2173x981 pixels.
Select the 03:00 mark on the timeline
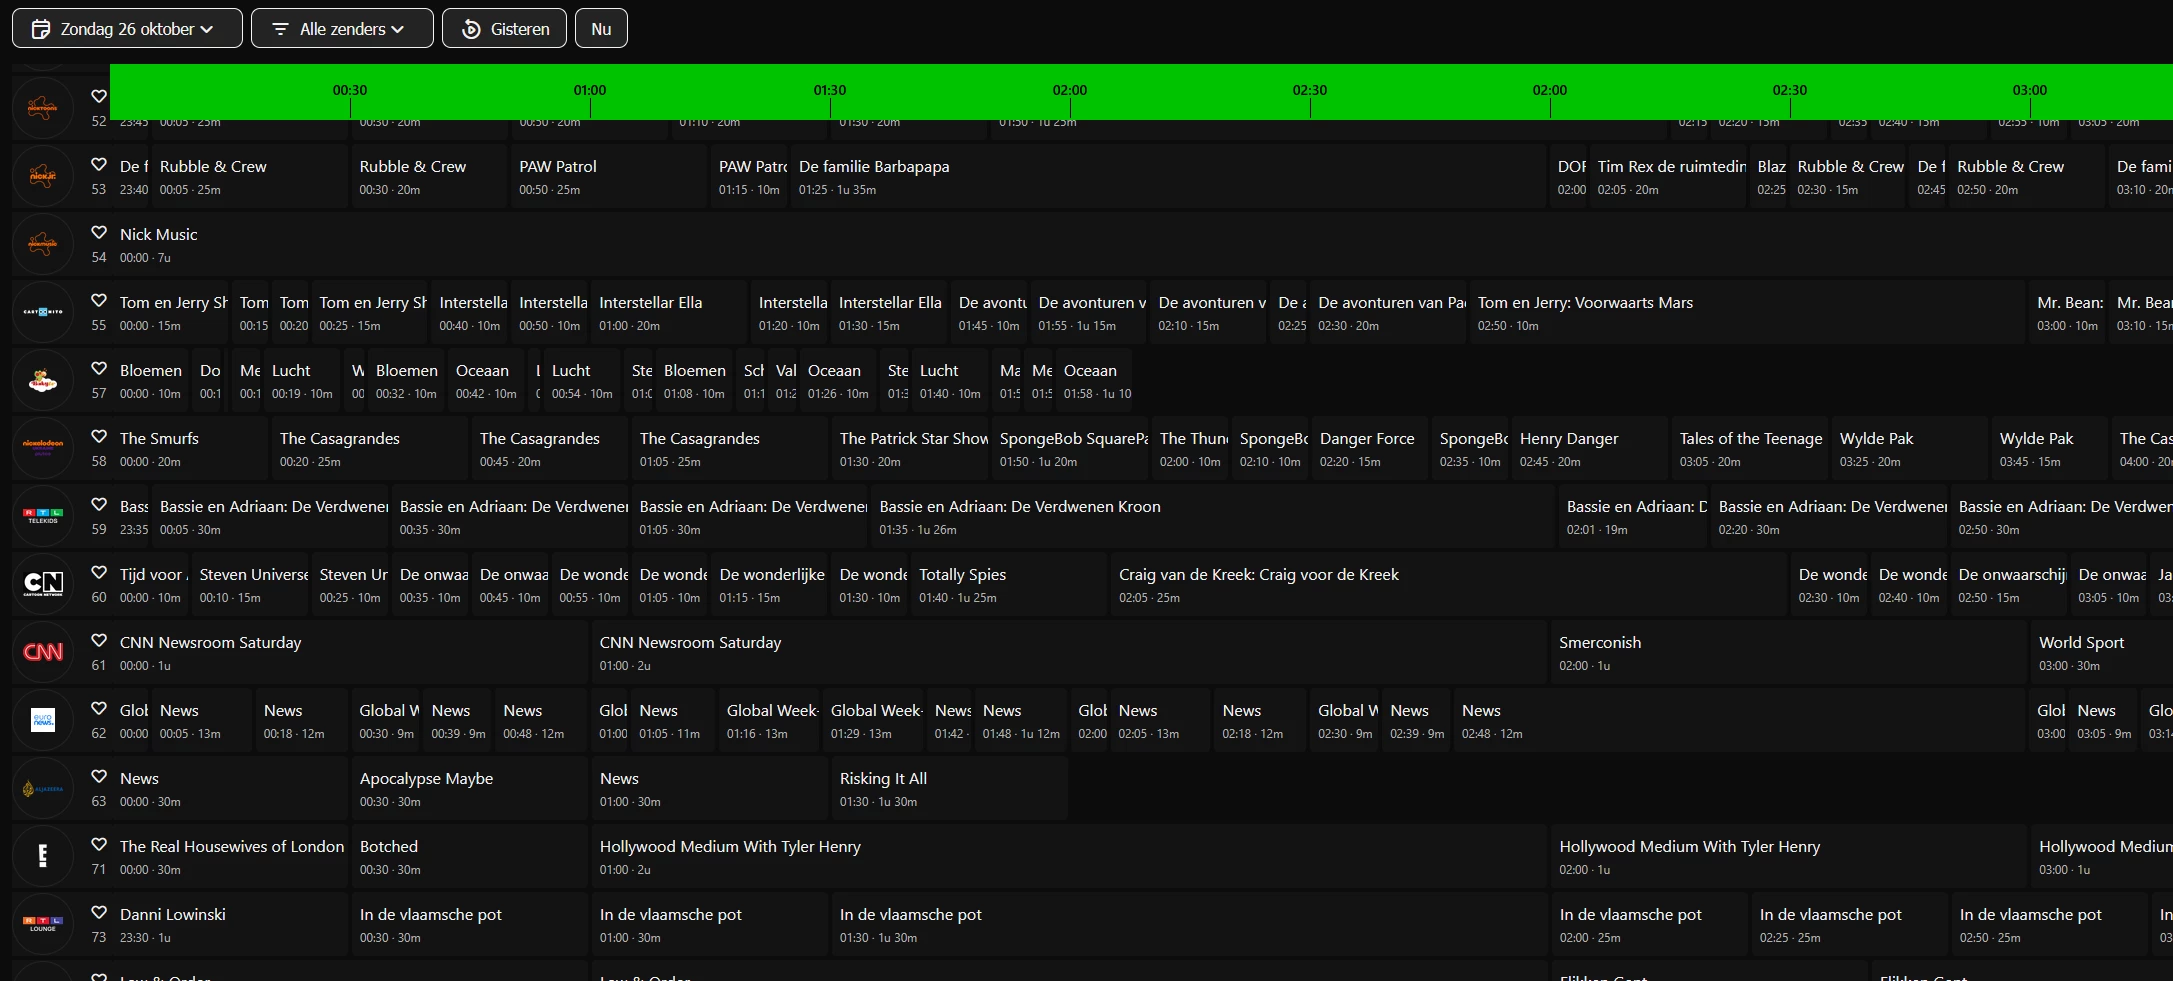click(2030, 90)
